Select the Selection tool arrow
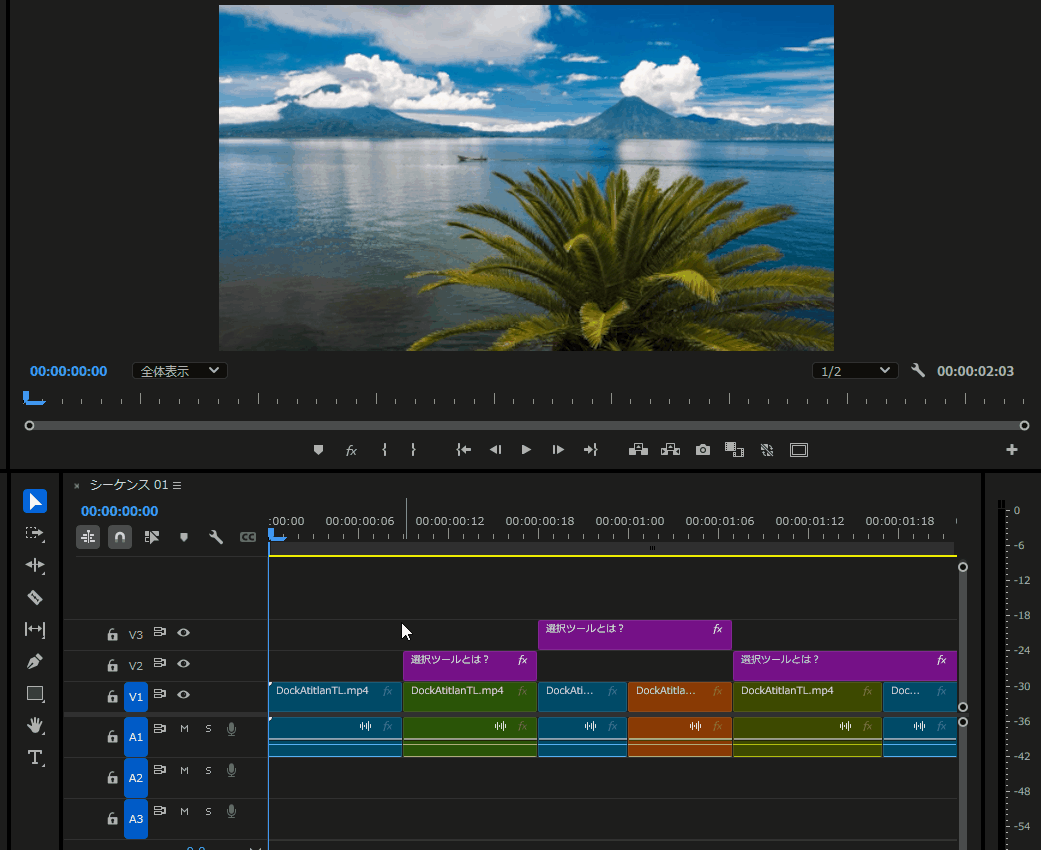 pos(35,501)
